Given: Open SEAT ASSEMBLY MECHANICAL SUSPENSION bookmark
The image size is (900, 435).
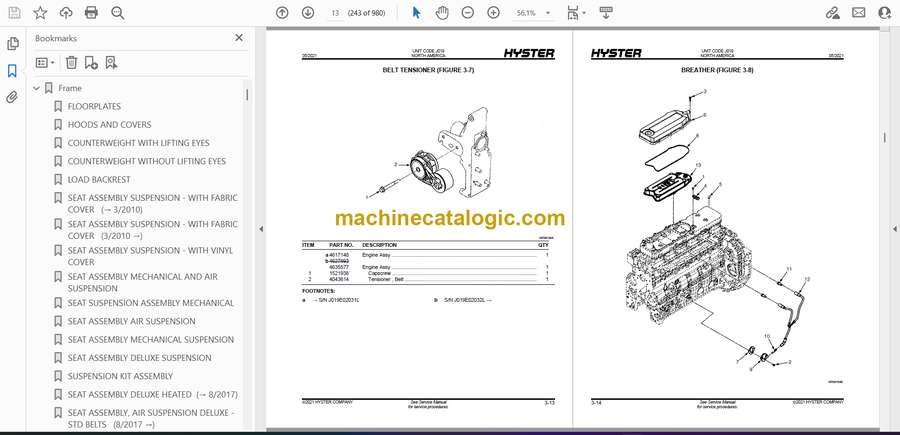Looking at the screenshot, I should click(x=151, y=340).
